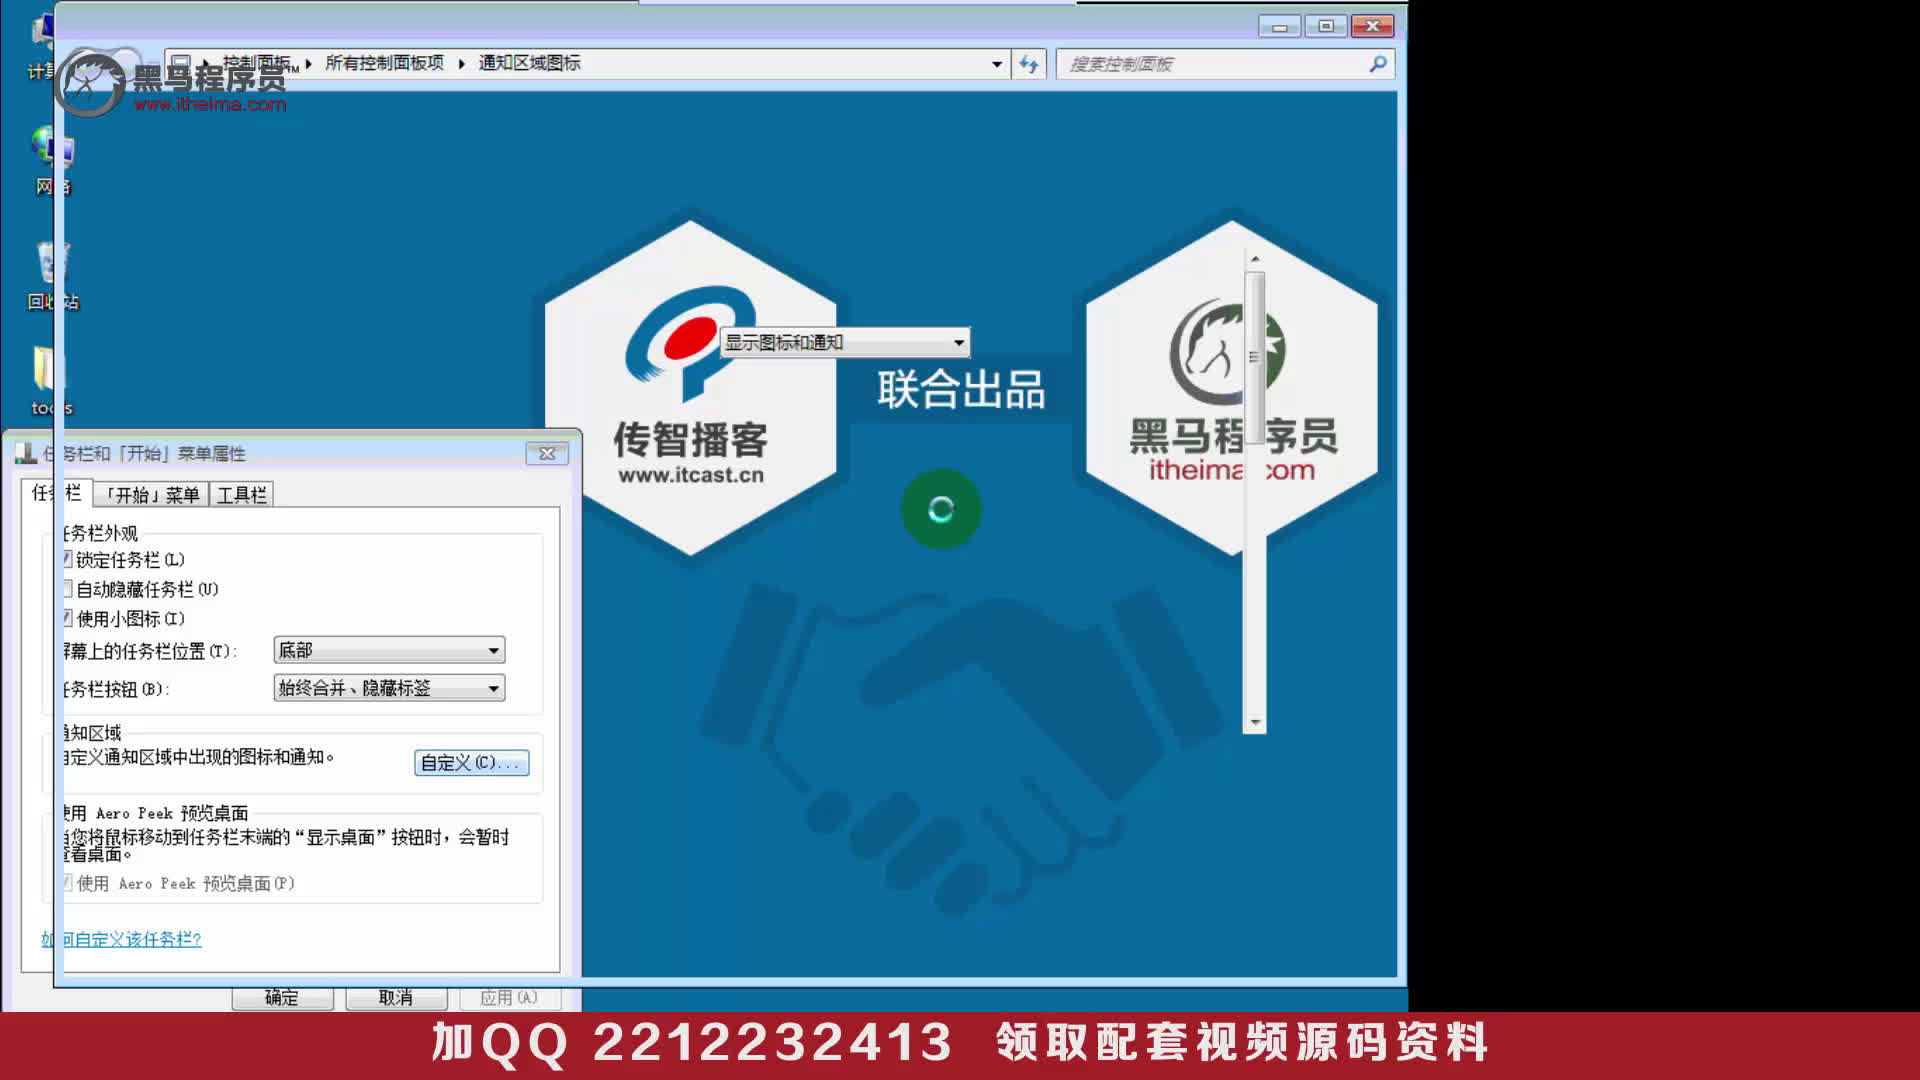
Task: Click the search magnifier icon in Control Panel
Action: pos(1378,63)
